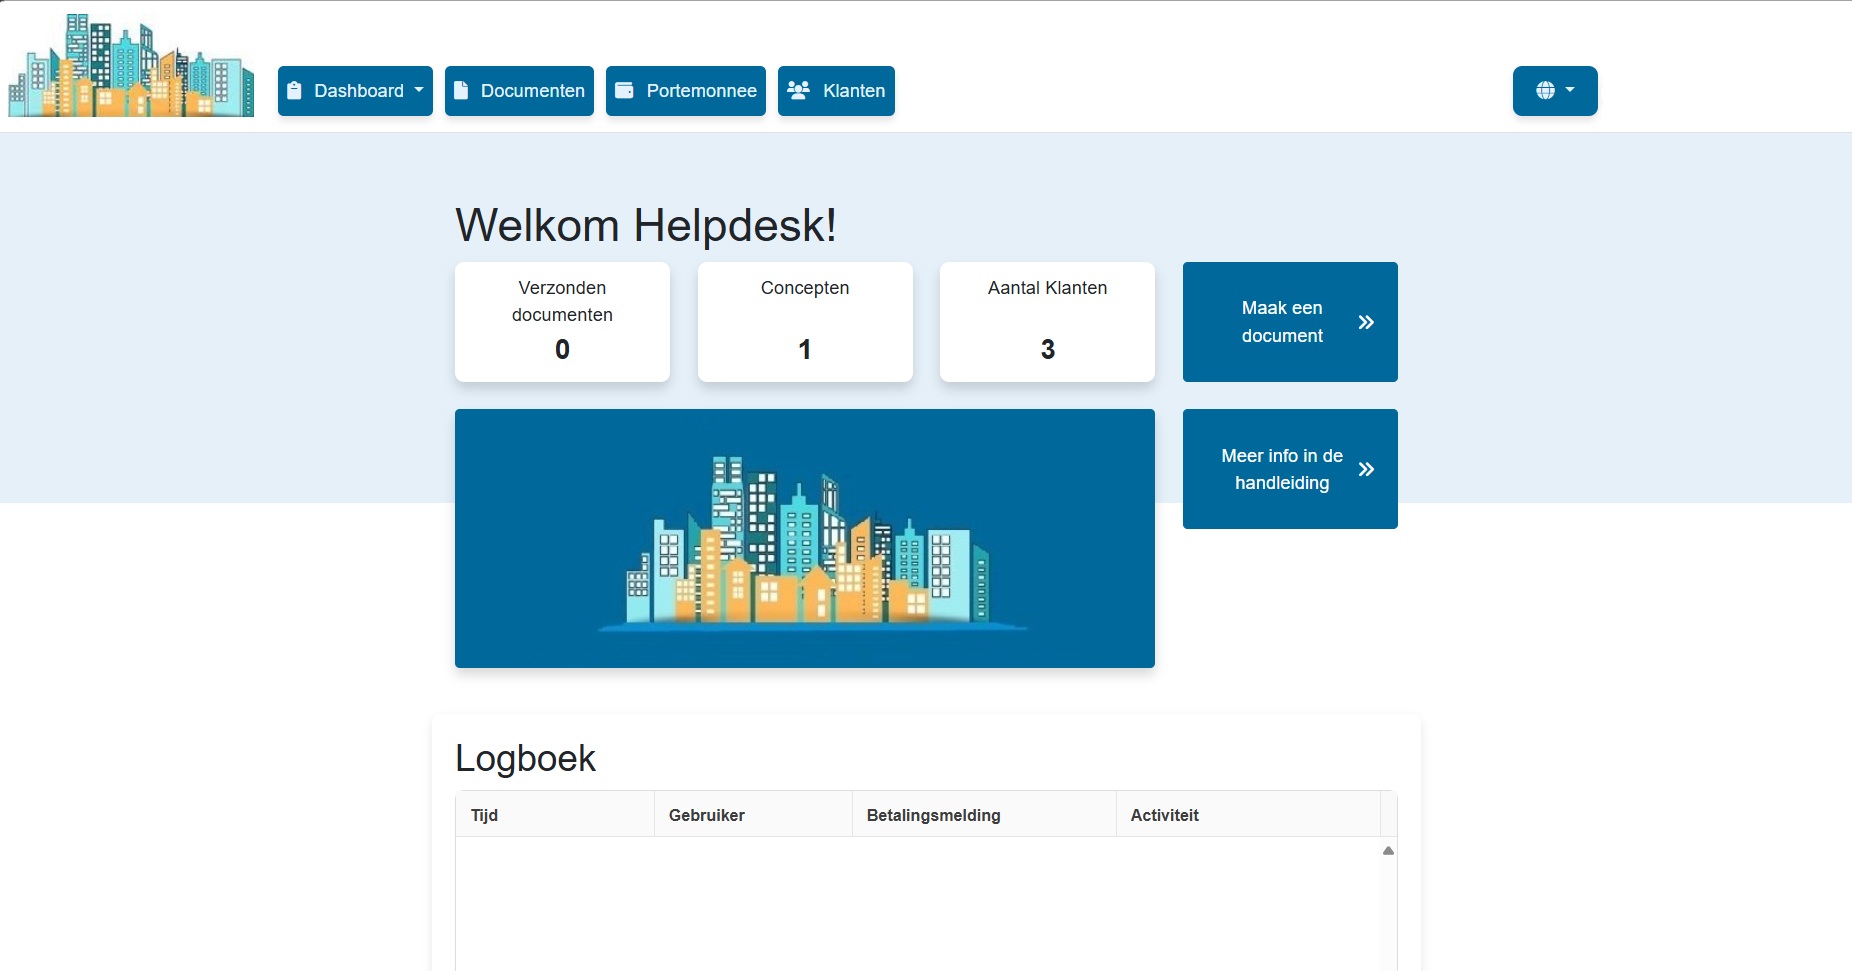Click the globe language icon

click(x=1545, y=91)
